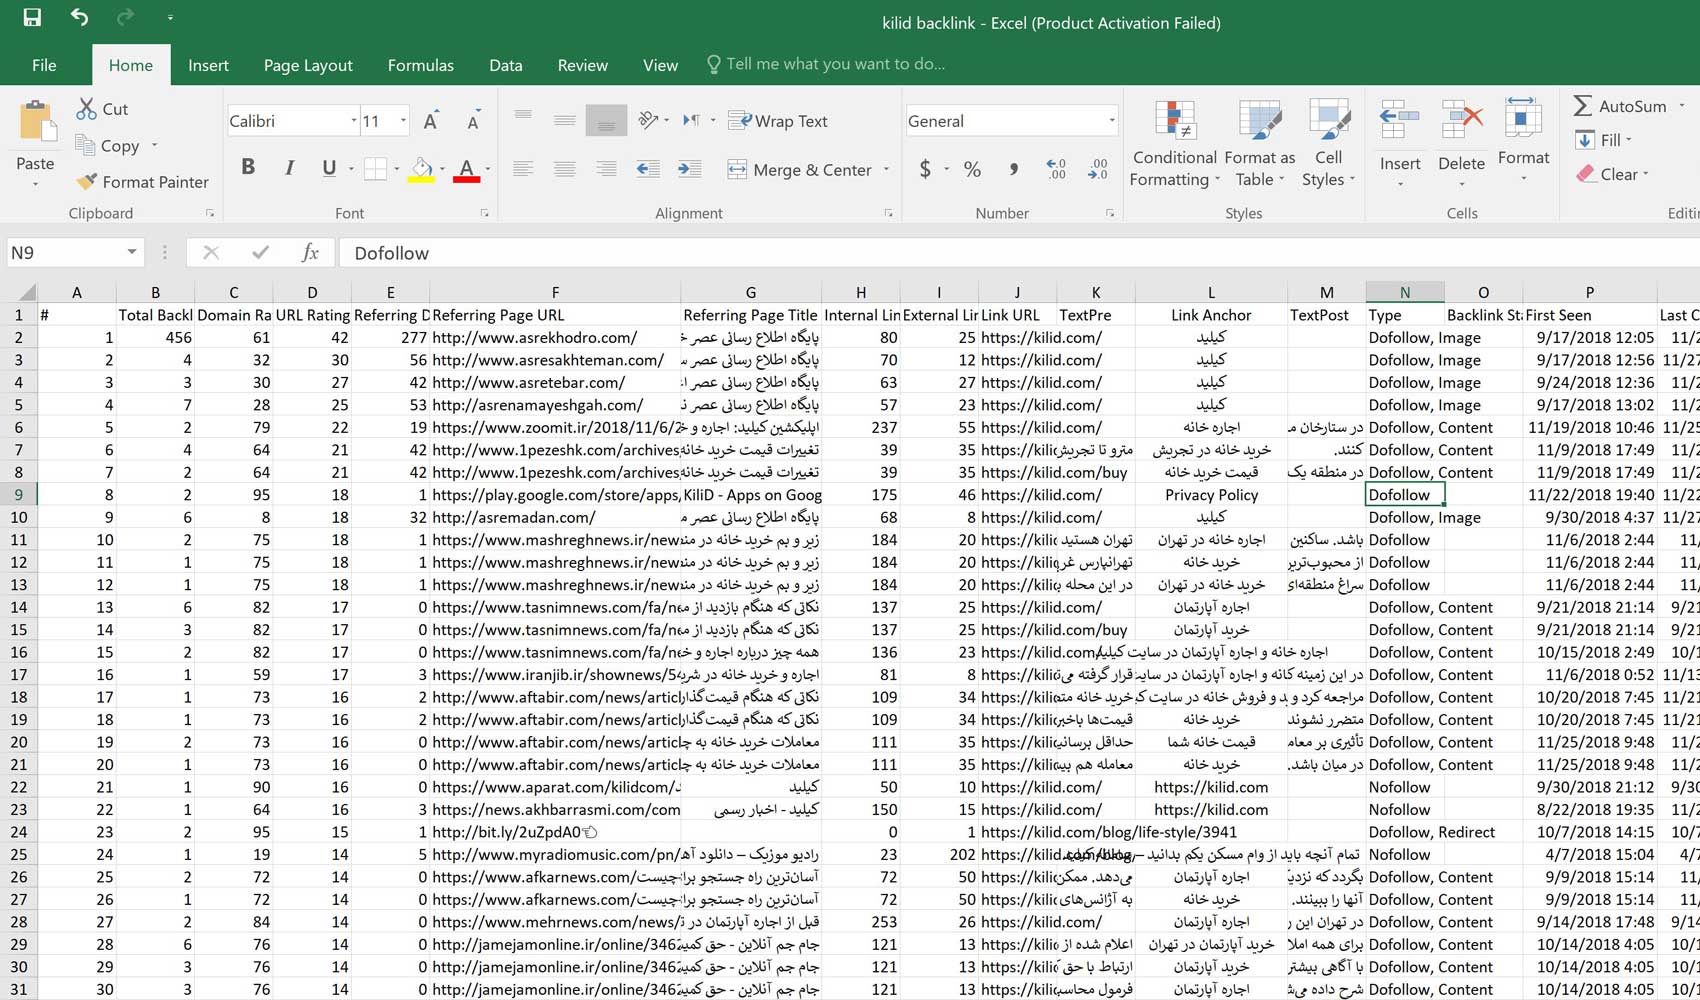Apply accounting dollar format
The width and height of the screenshot is (1700, 1000).
(x=925, y=169)
